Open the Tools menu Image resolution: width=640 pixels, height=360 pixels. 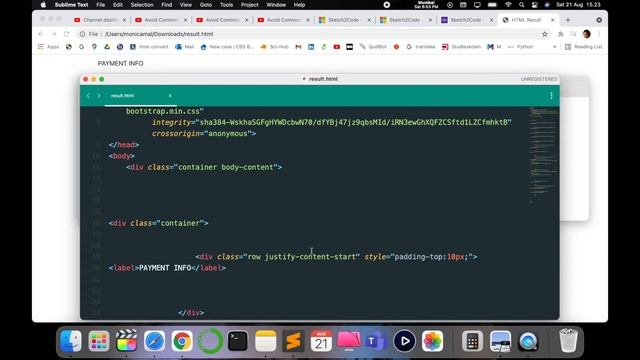point(226,5)
